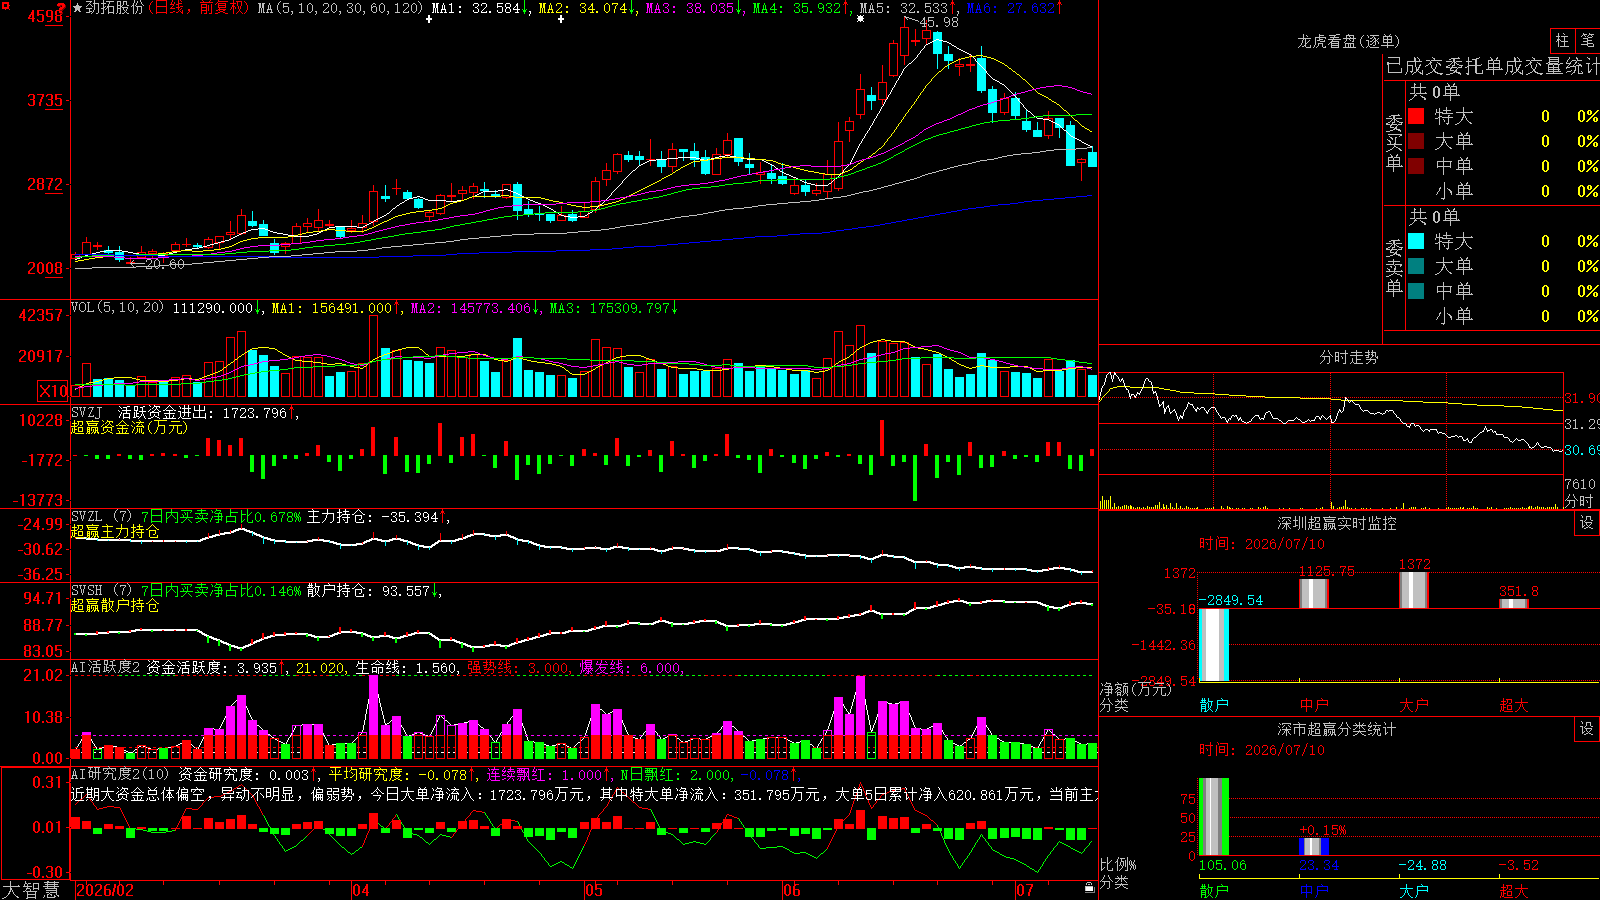
Task: Click the teal 中单 swatch under 委卖单
Action: [x=1416, y=291]
